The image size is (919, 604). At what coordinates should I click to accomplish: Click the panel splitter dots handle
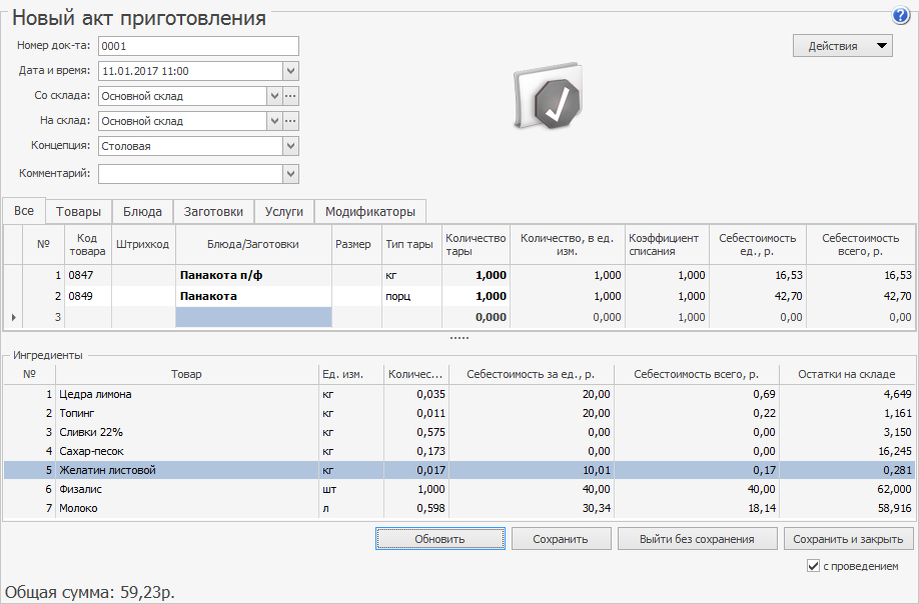[459, 338]
